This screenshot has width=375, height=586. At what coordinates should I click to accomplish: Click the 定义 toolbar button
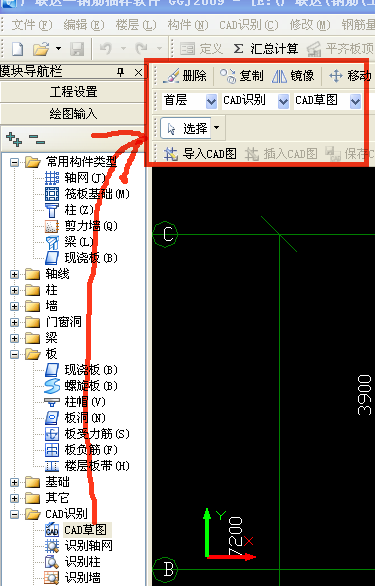point(201,49)
